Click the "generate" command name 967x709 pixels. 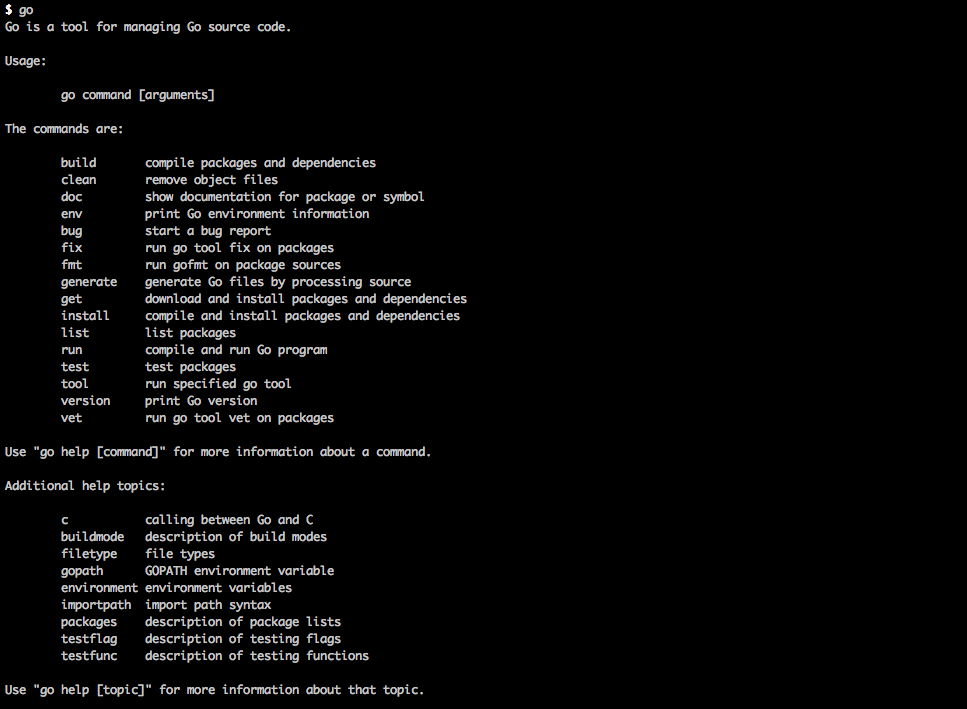(x=88, y=282)
